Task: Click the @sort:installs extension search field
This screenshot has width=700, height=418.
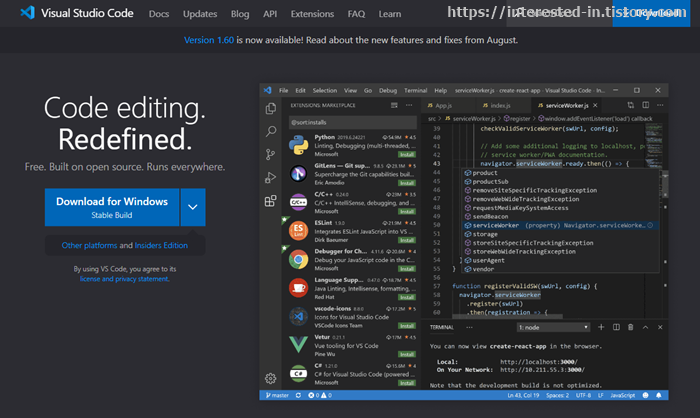Action: [353, 122]
